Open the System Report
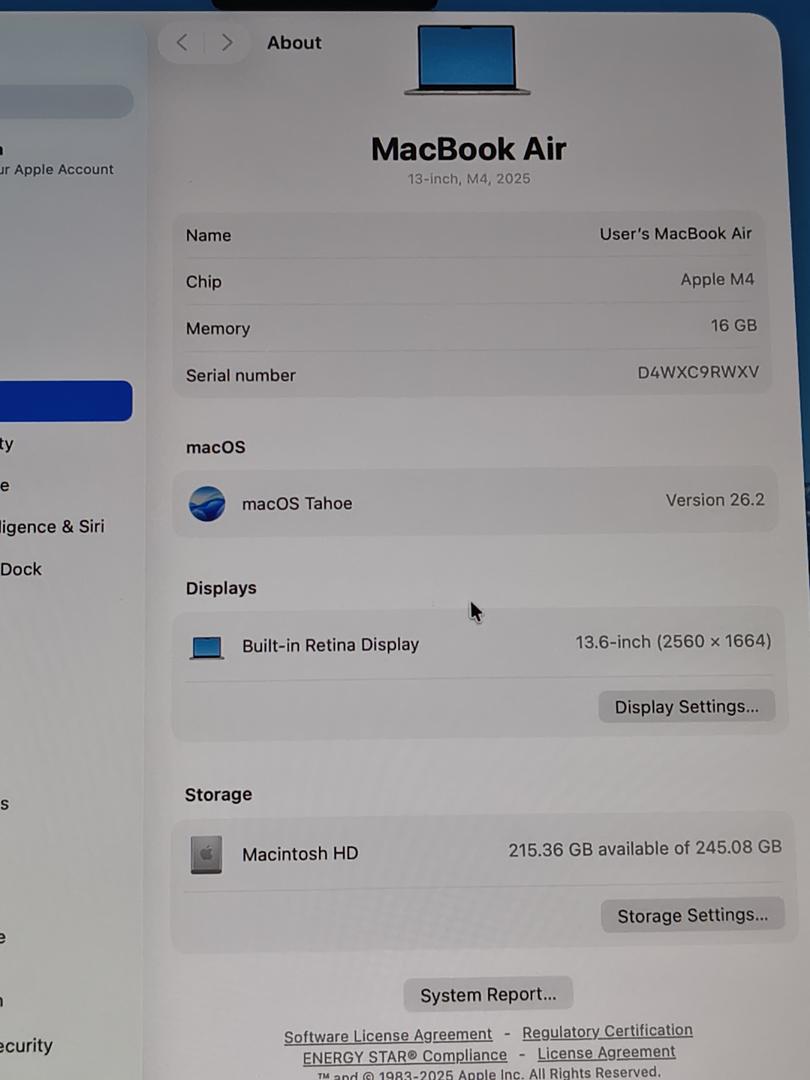 [488, 995]
